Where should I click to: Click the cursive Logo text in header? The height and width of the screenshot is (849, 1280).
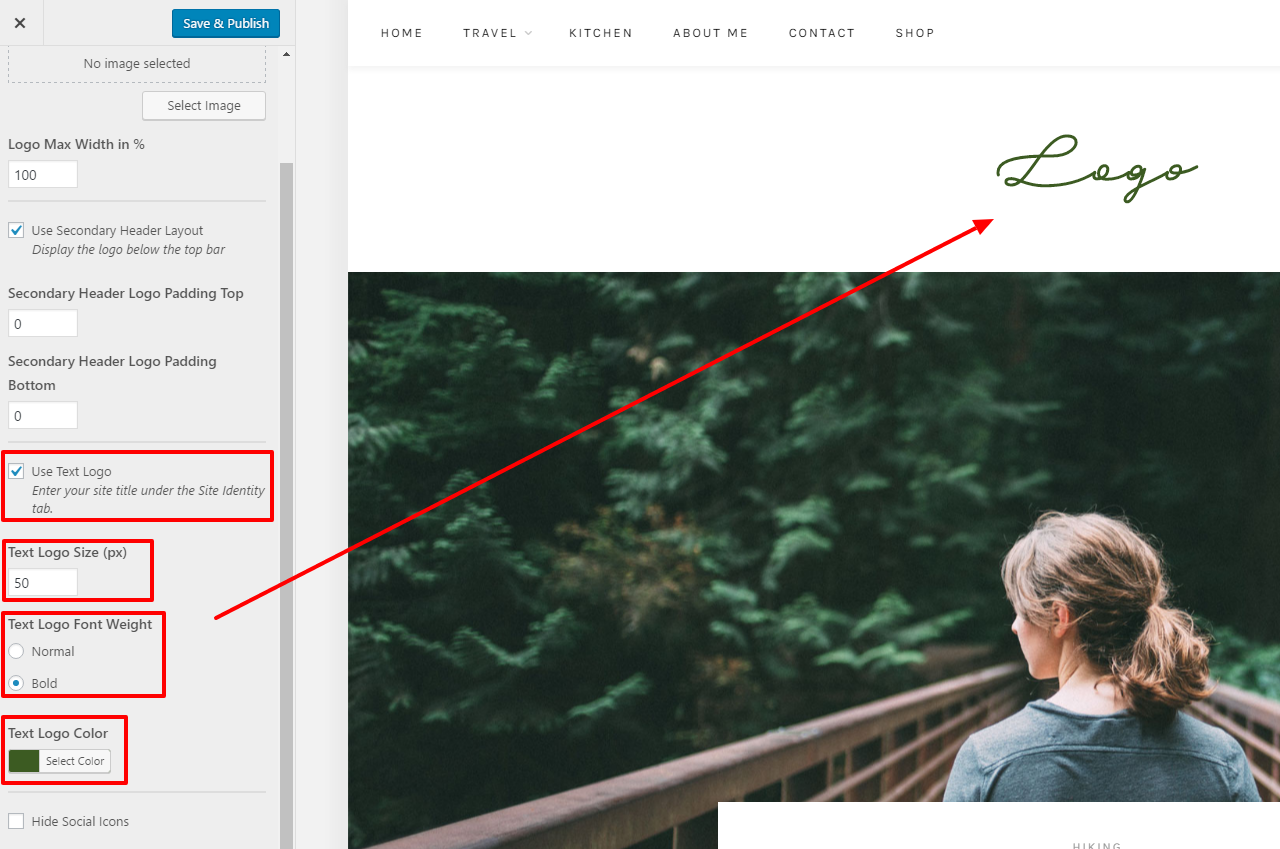[x=1097, y=168]
